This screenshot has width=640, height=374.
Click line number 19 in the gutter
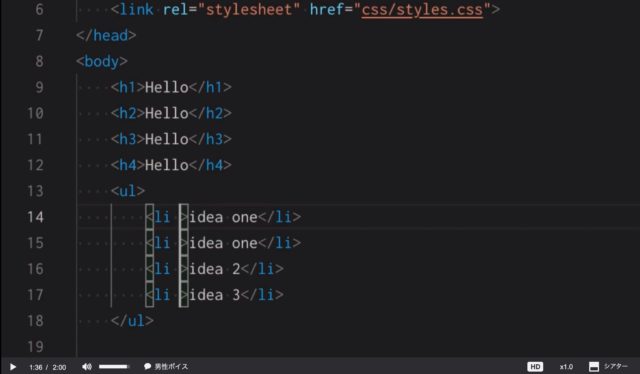point(36,347)
